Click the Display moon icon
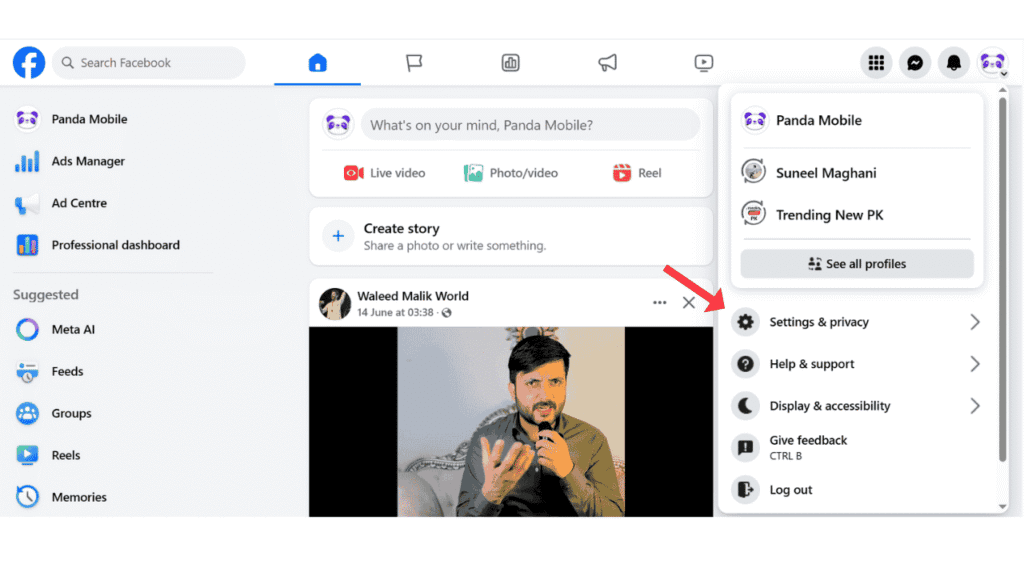 click(745, 406)
